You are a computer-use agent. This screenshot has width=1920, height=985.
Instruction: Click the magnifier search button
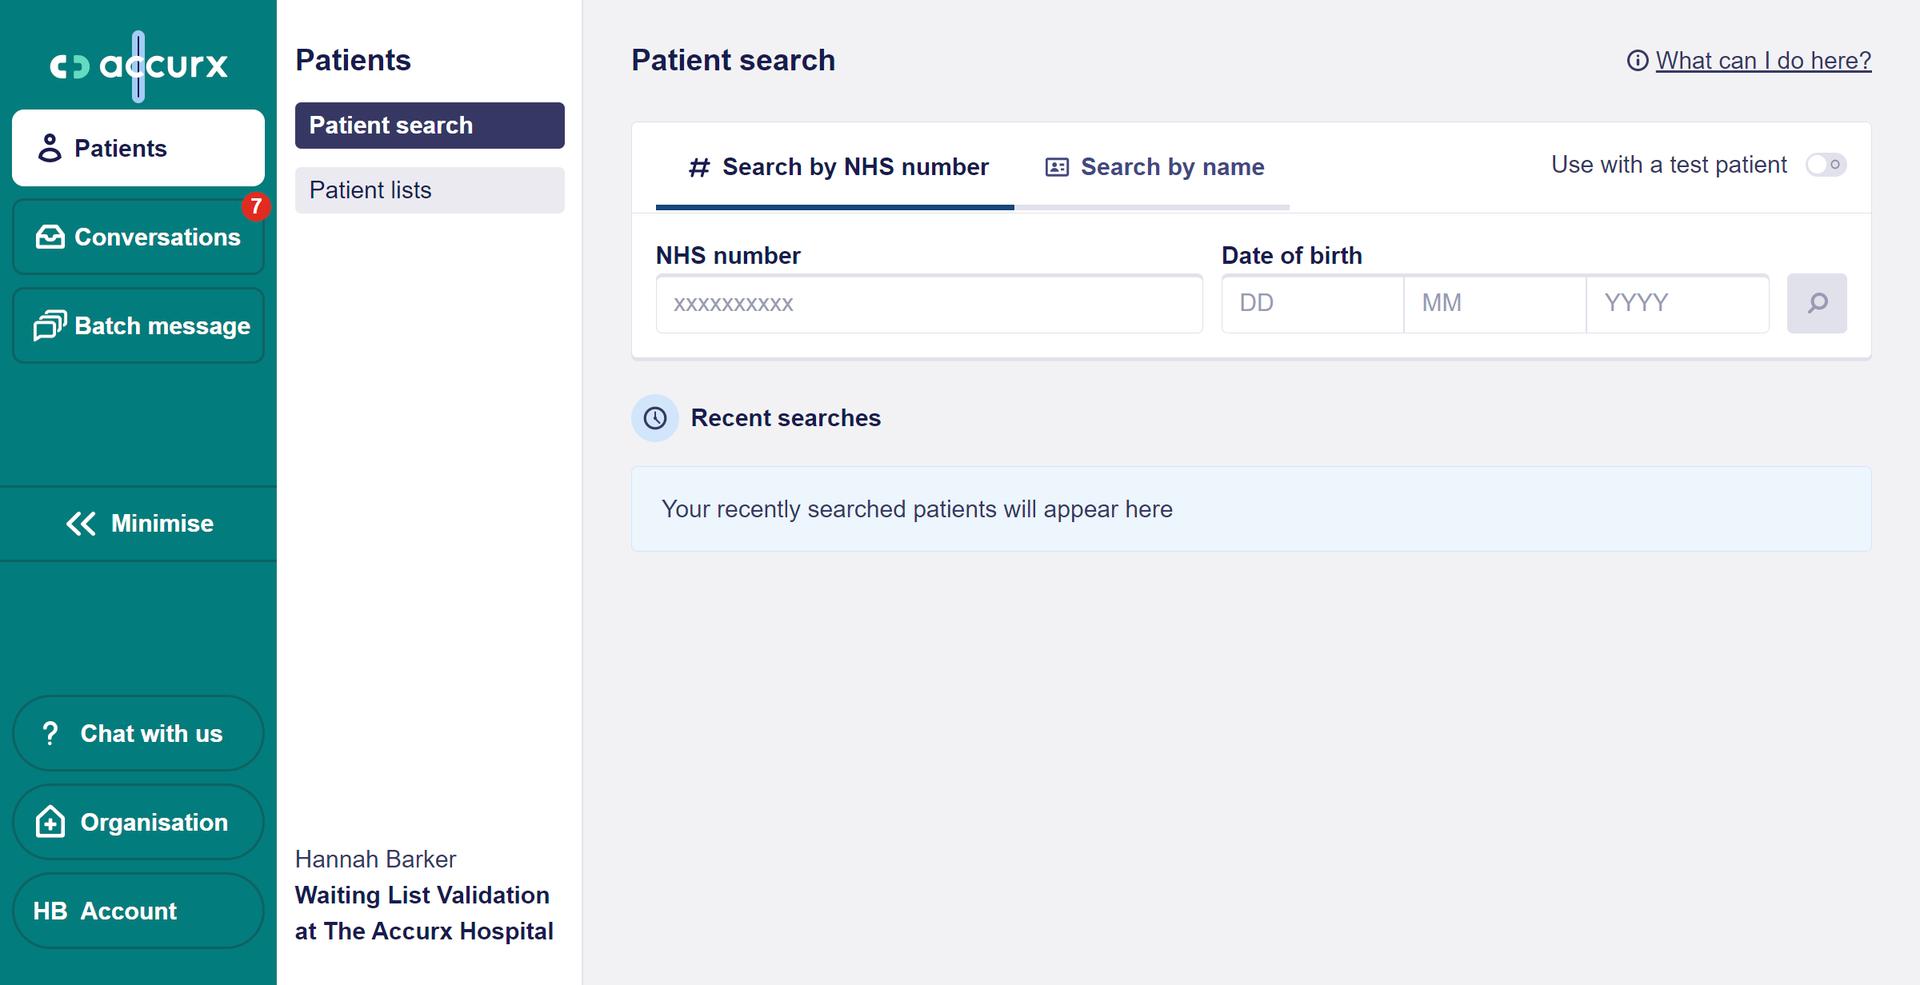click(1817, 303)
